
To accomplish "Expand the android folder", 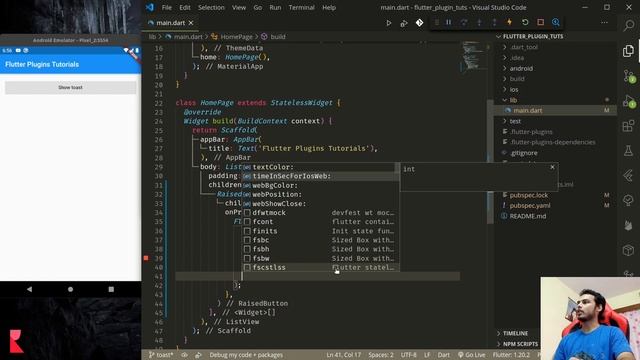I will tap(521, 68).
